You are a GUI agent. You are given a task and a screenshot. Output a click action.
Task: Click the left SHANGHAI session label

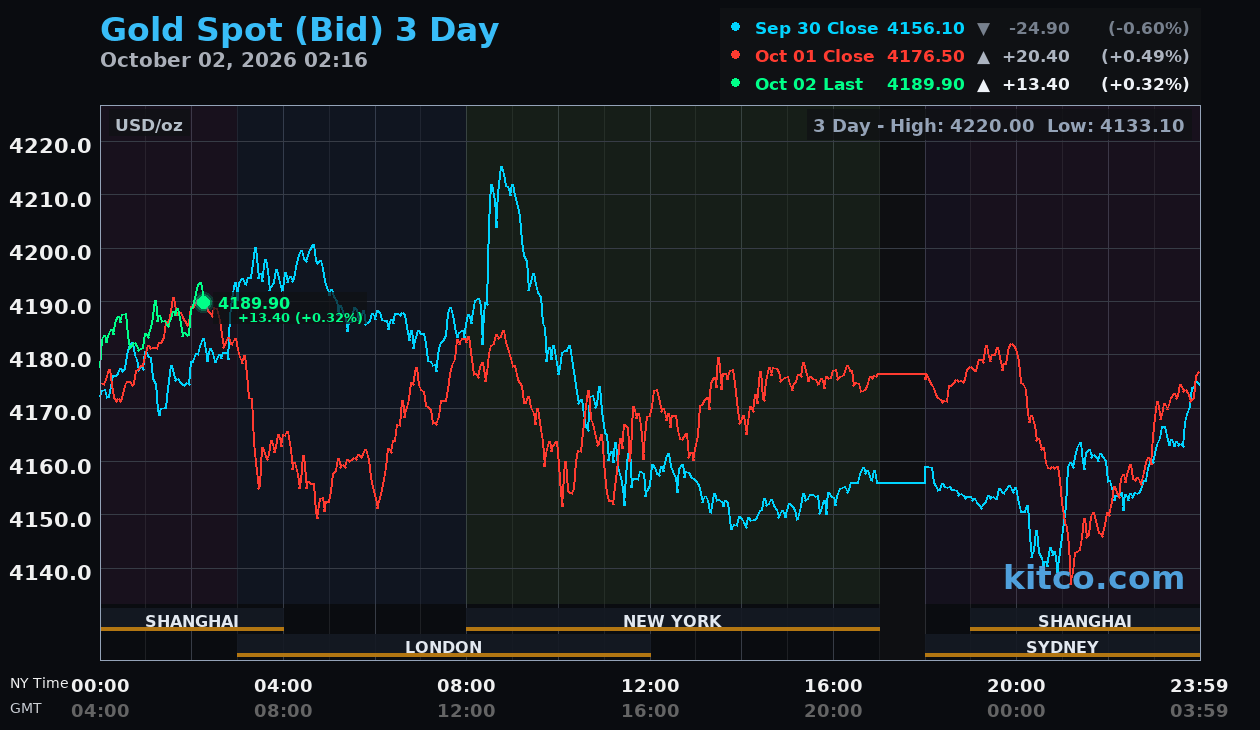pos(192,620)
